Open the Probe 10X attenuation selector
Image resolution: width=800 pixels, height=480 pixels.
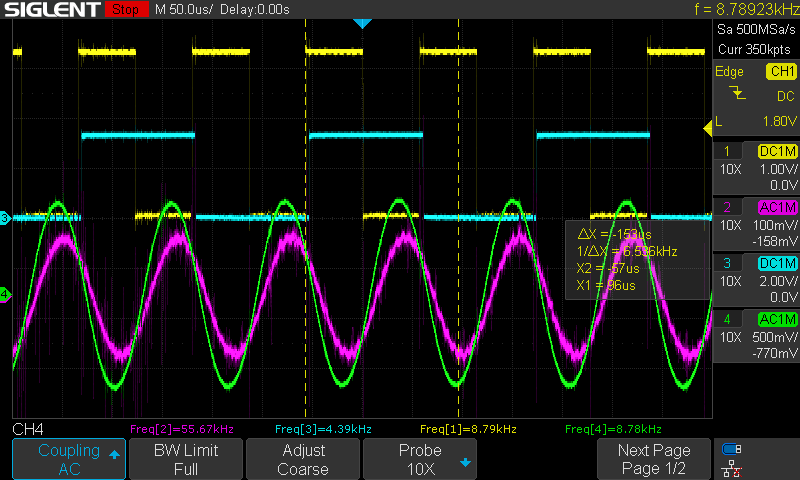click(419, 459)
